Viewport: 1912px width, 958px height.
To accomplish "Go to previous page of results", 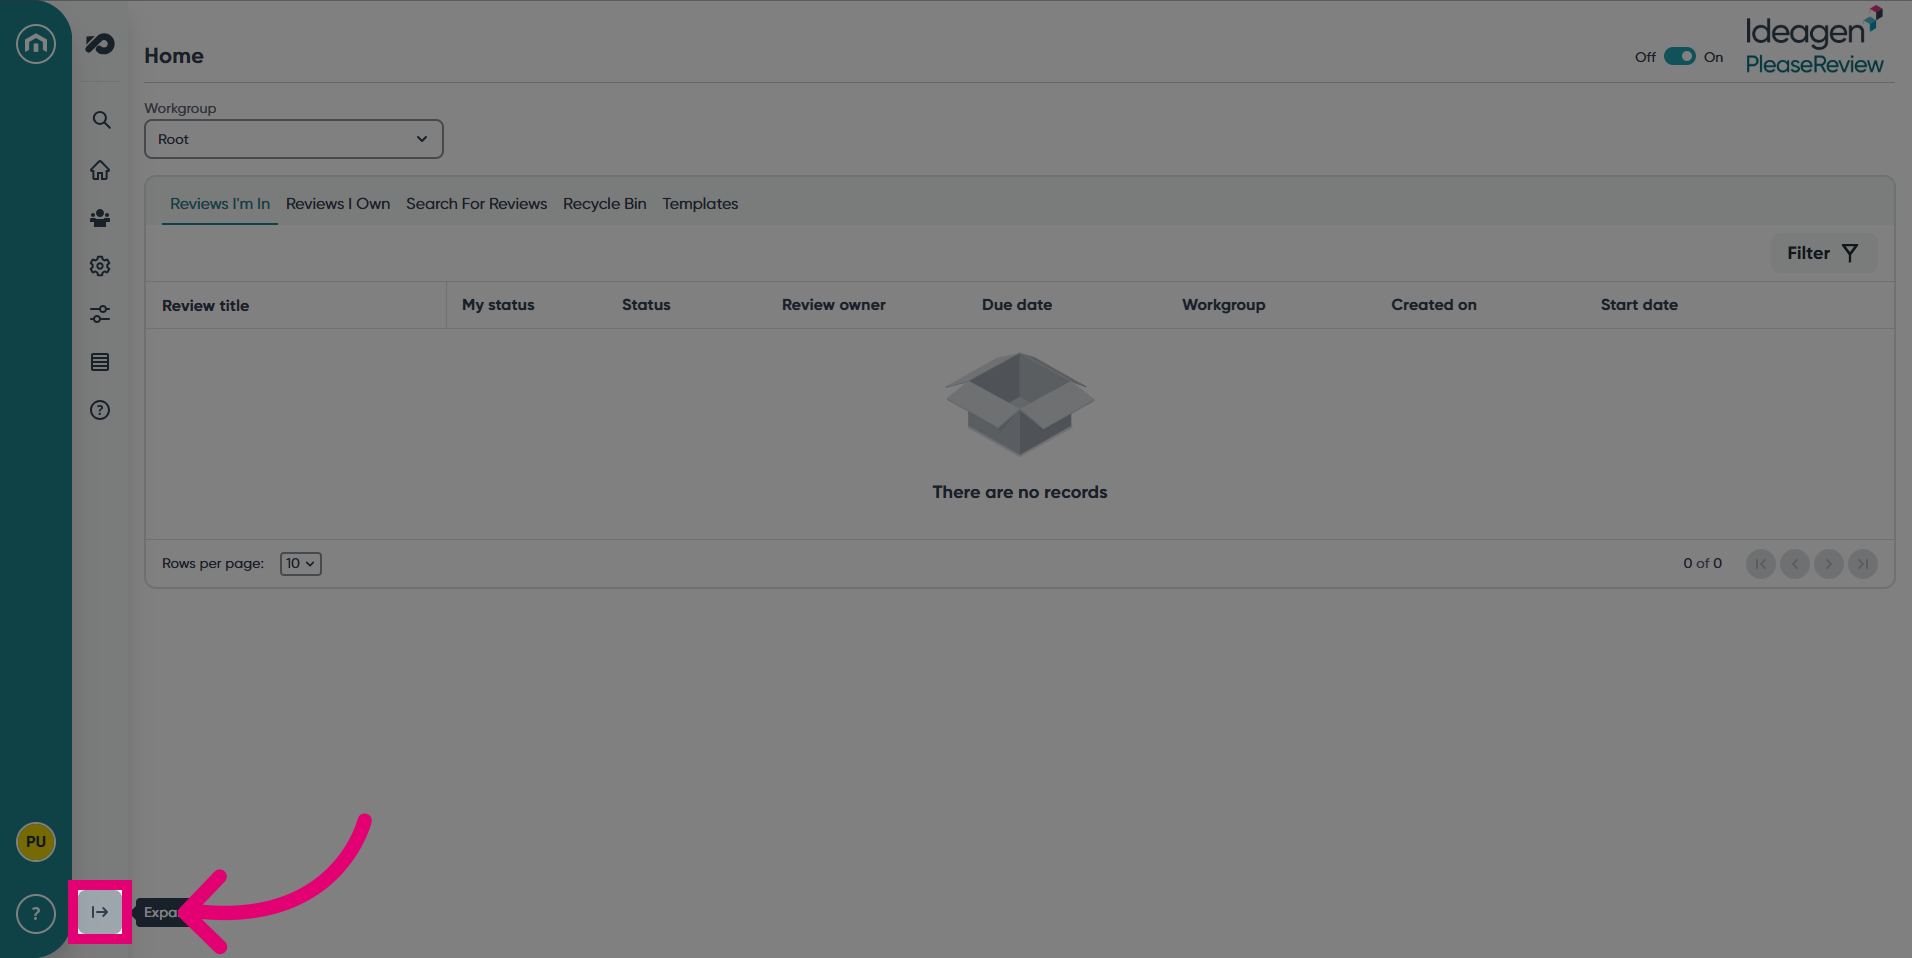I will pyautogui.click(x=1795, y=564).
